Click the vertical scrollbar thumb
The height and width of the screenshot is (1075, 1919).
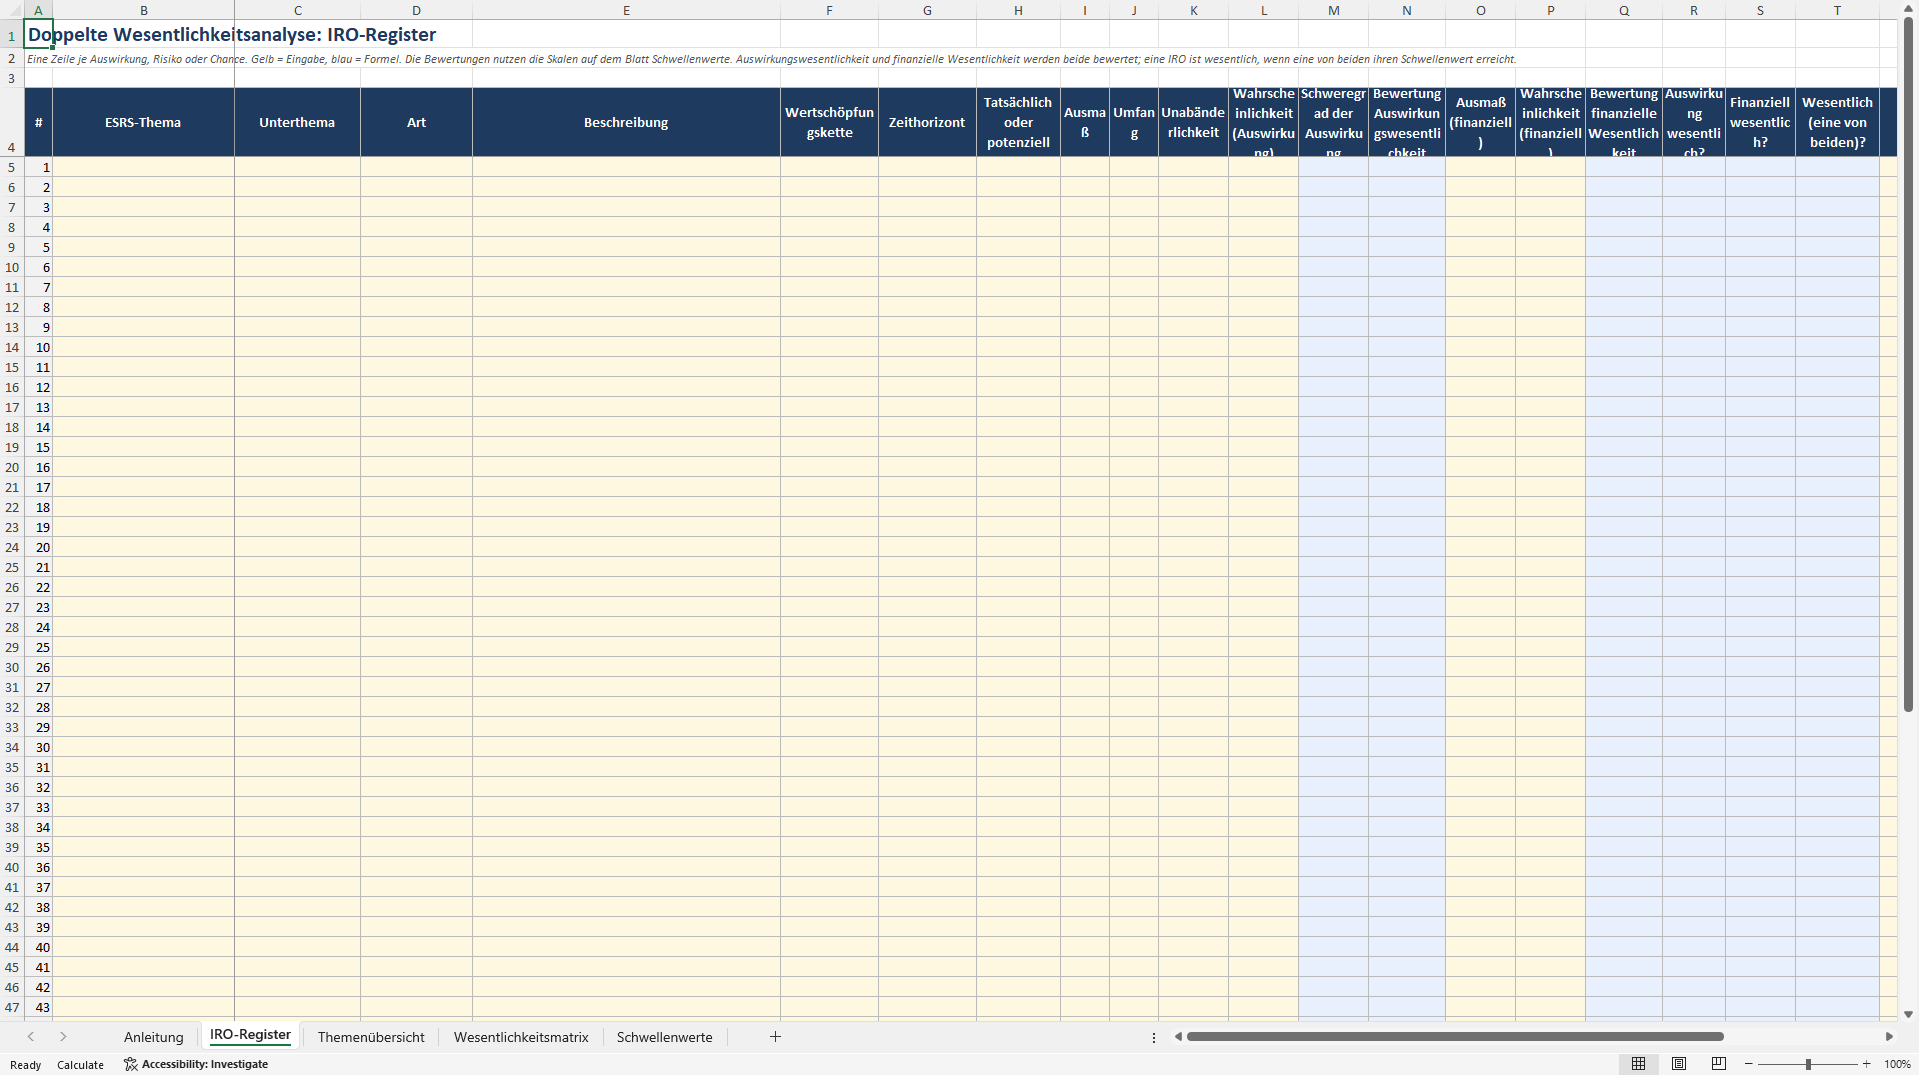click(x=1908, y=365)
